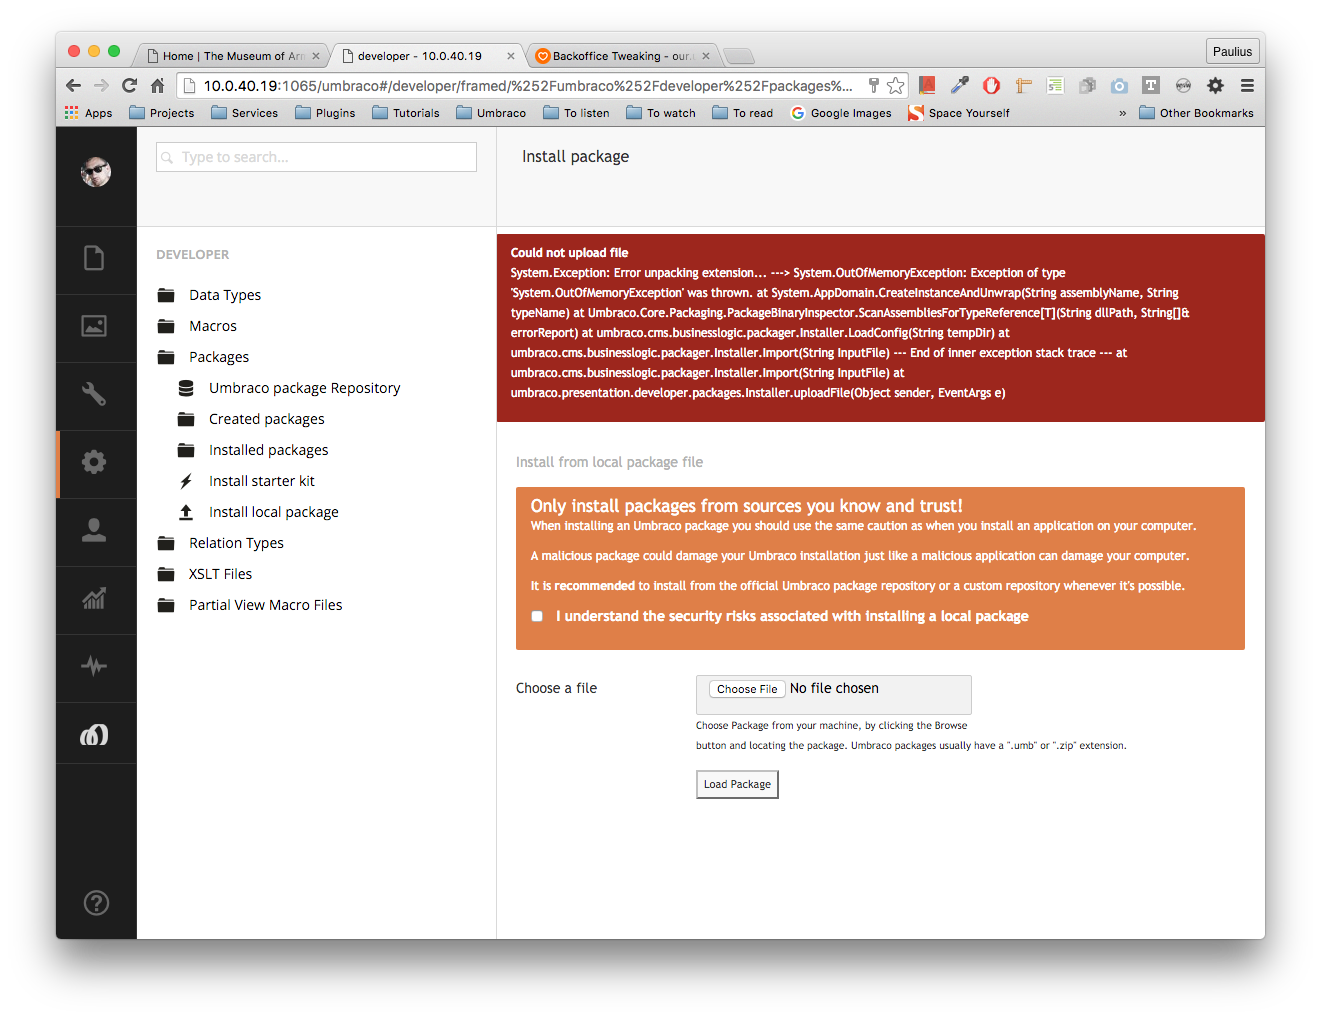This screenshot has height=1019, width=1321.
Task: Open the Analytics chart section icon
Action: (94, 598)
